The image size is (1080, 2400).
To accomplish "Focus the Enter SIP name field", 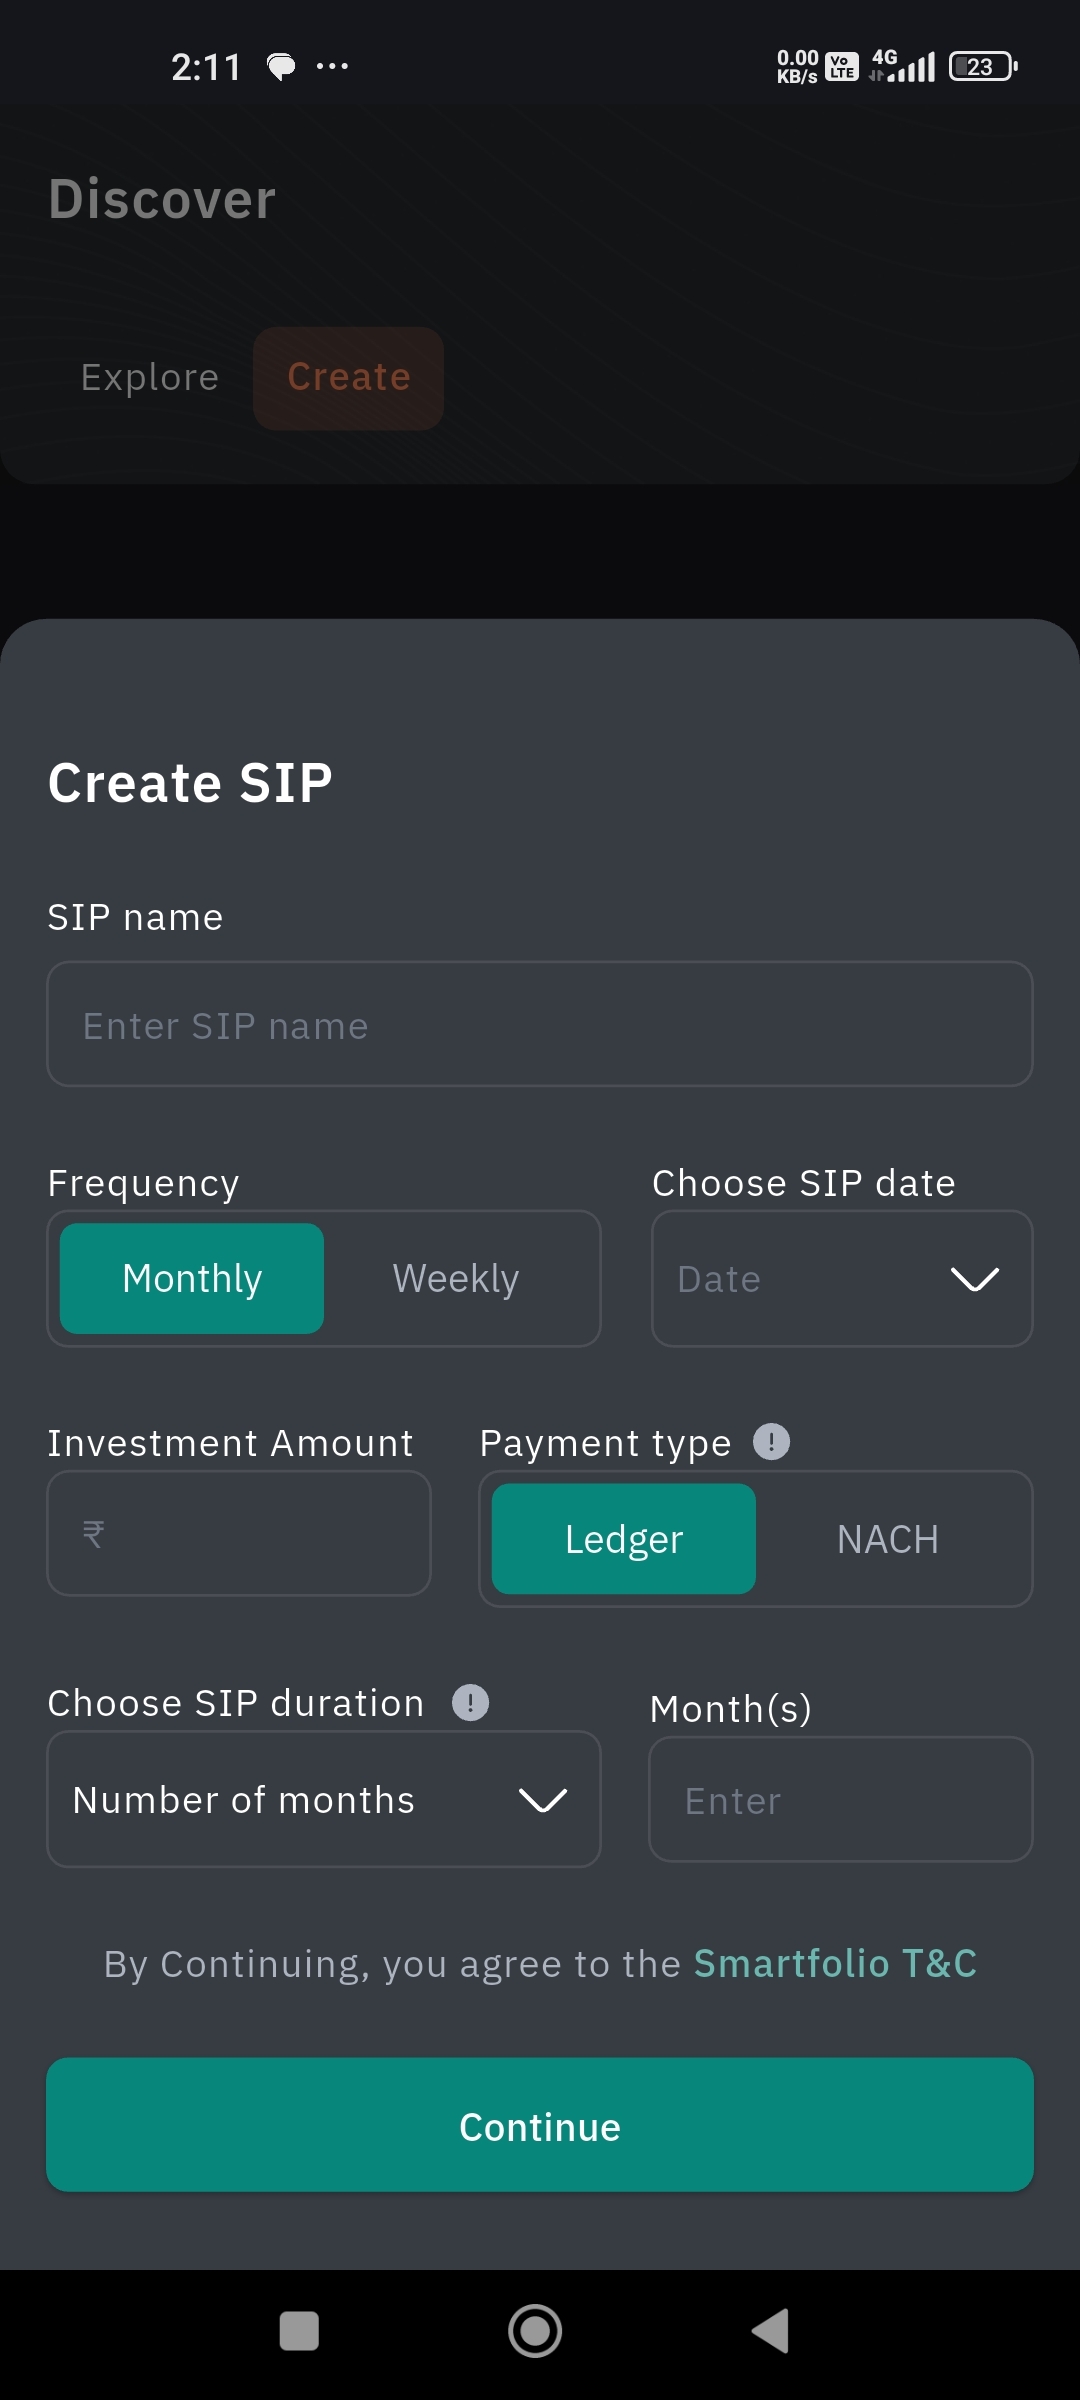I will coord(539,1025).
